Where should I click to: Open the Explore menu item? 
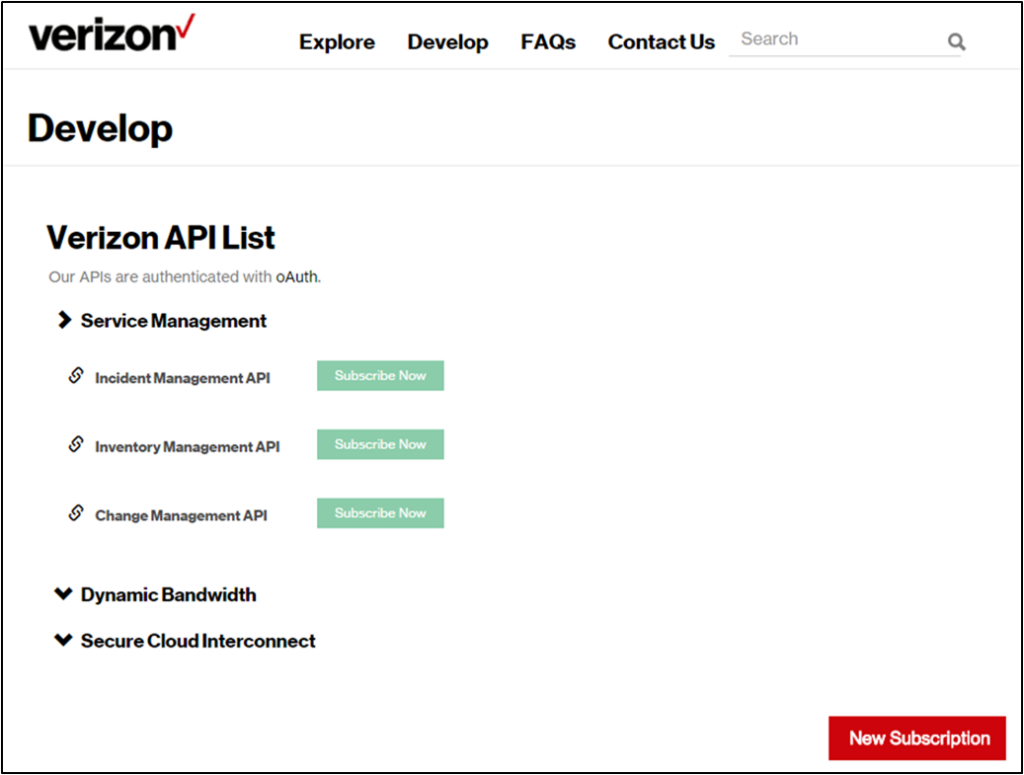[337, 42]
